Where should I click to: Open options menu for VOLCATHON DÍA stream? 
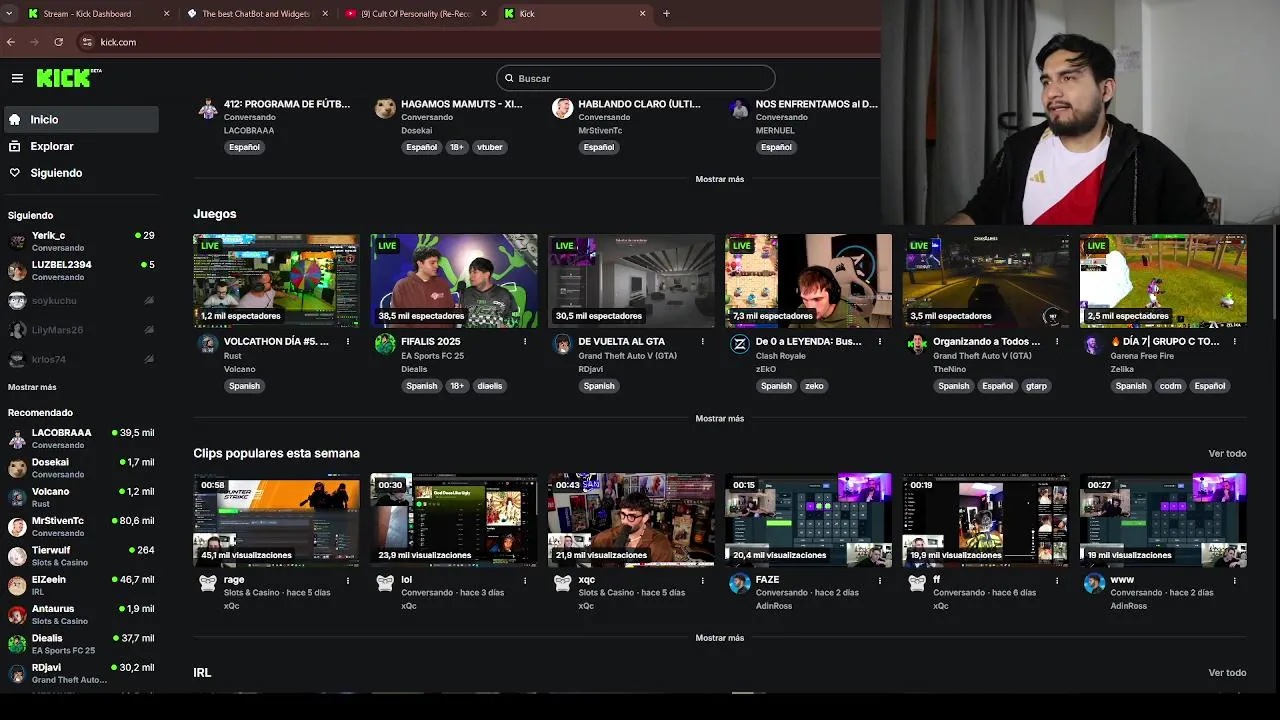[348, 342]
